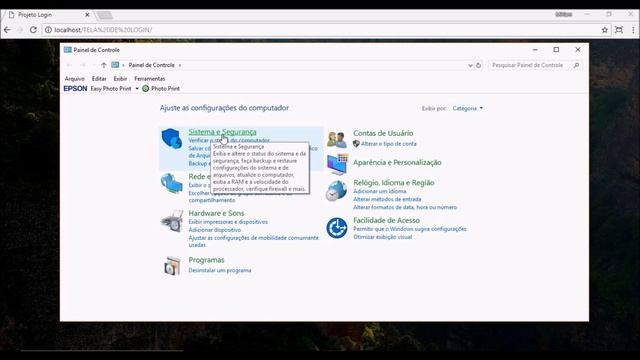Reload the Chrome page
This screenshot has width=640, height=360.
[x=33, y=30]
